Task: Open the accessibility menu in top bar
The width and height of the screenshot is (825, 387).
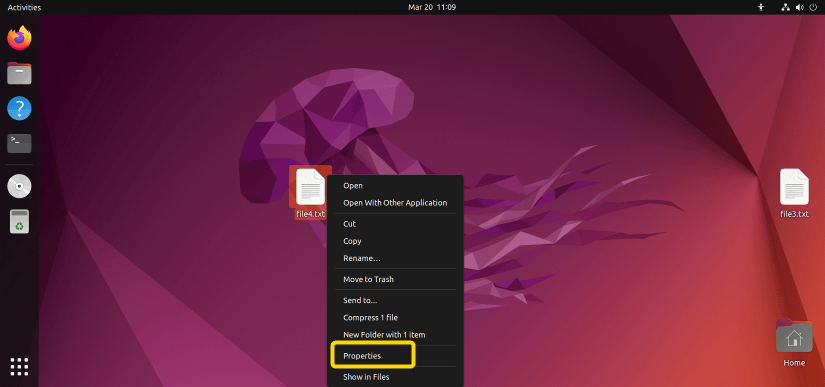Action: click(760, 7)
